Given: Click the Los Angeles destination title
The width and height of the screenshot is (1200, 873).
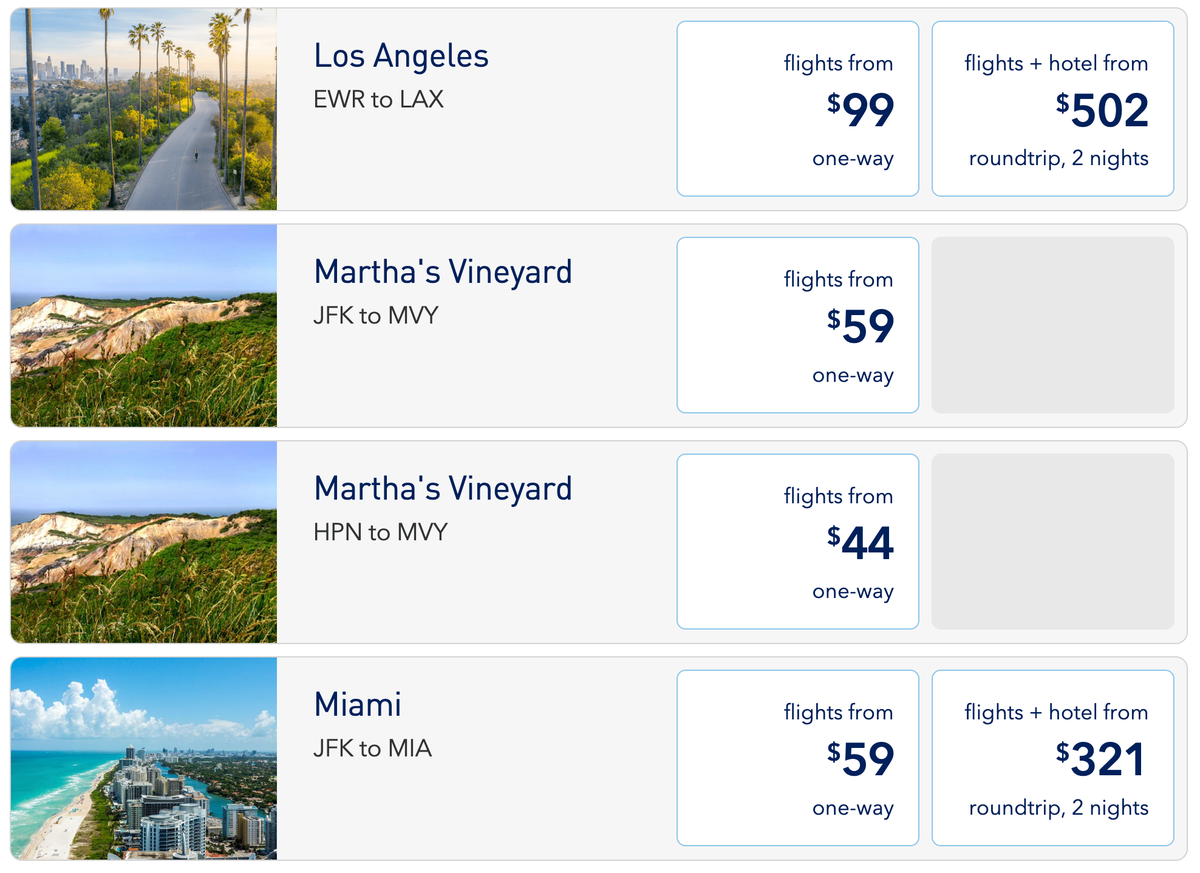Looking at the screenshot, I should click(x=401, y=56).
